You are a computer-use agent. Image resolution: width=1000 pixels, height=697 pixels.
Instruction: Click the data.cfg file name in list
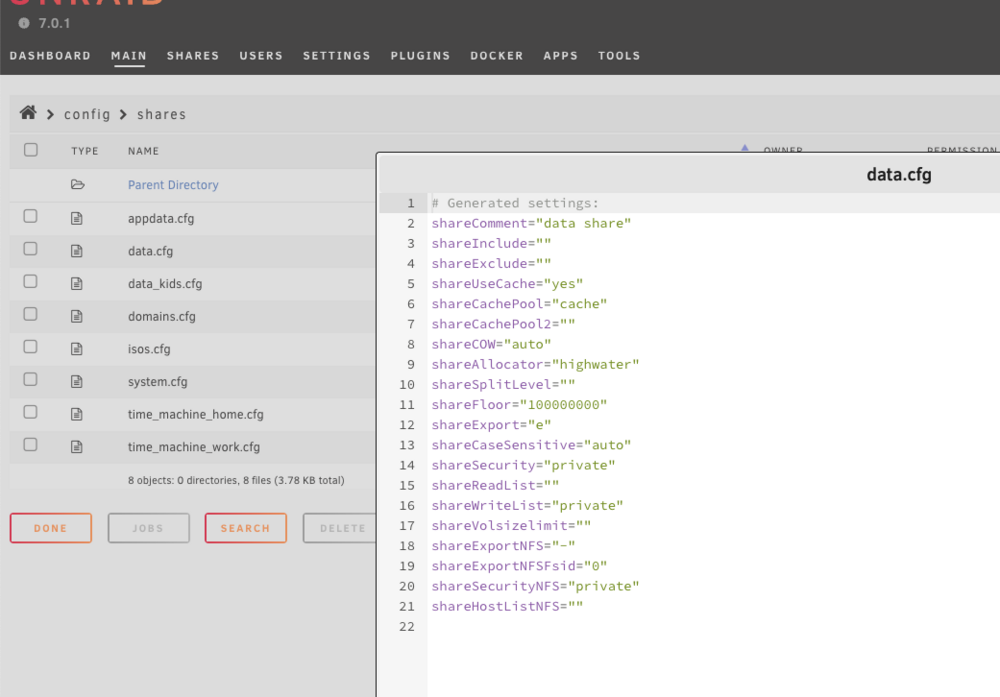tap(151, 251)
